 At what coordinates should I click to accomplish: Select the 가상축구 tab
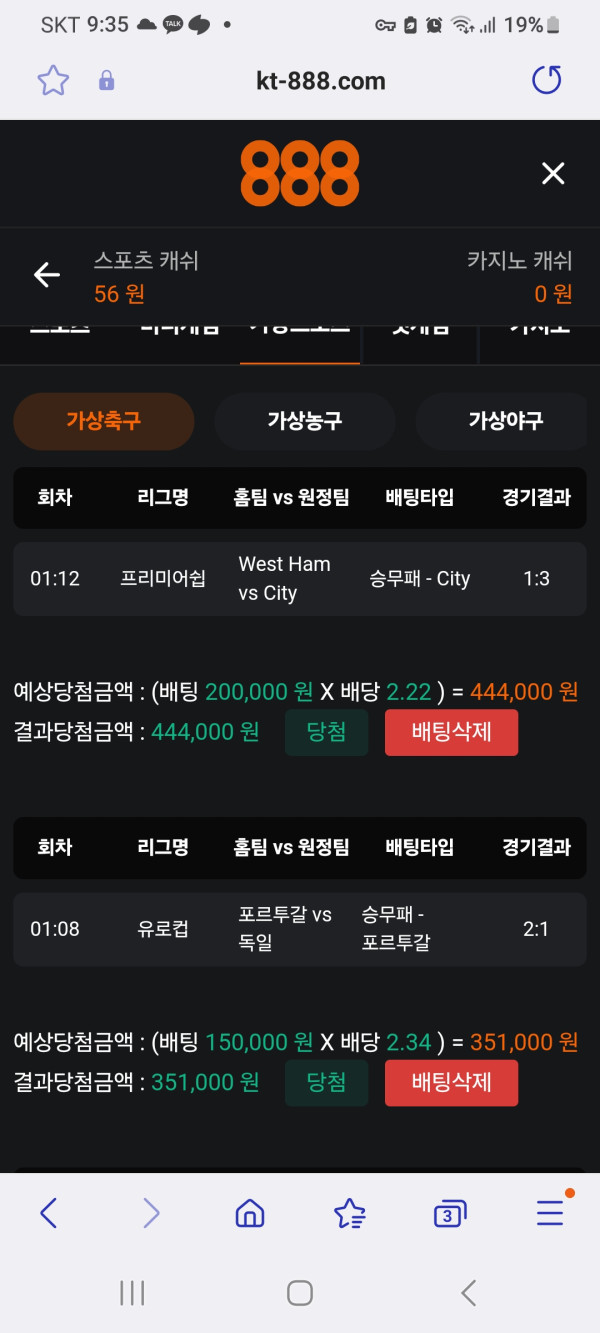point(103,421)
